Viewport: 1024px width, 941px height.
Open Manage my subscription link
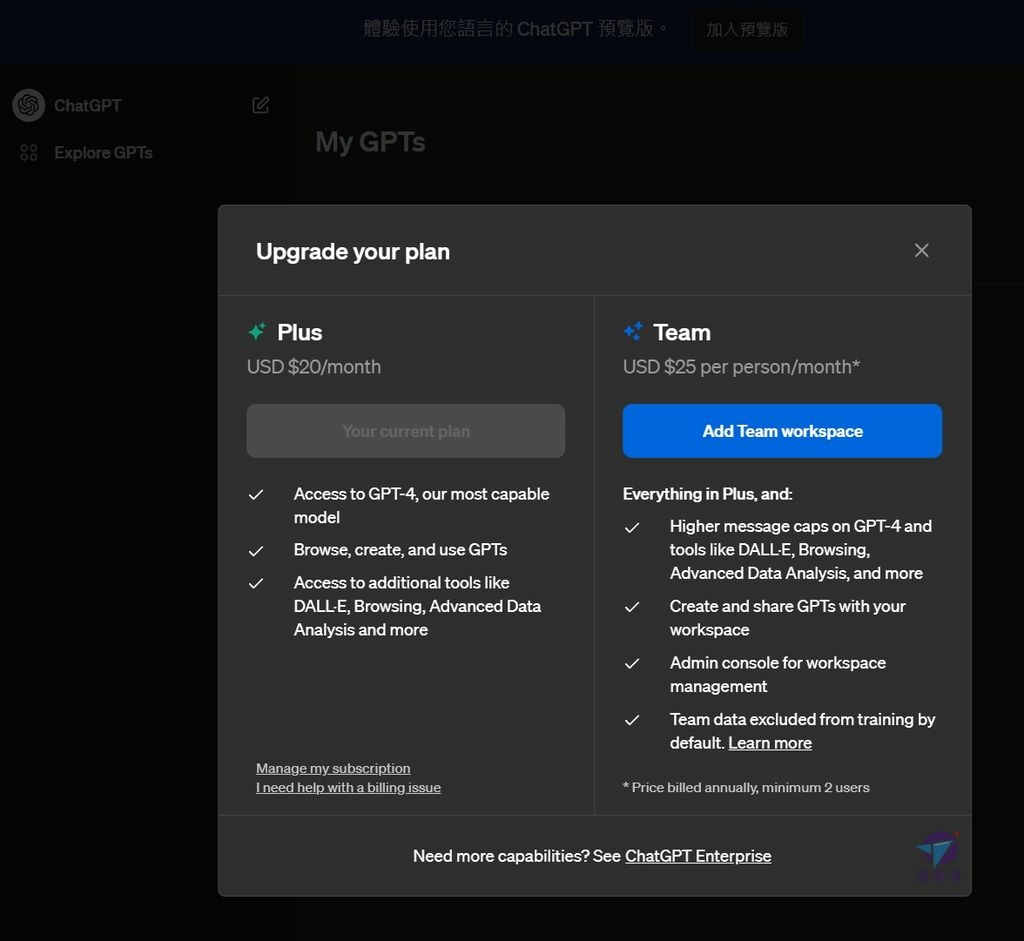(x=333, y=768)
